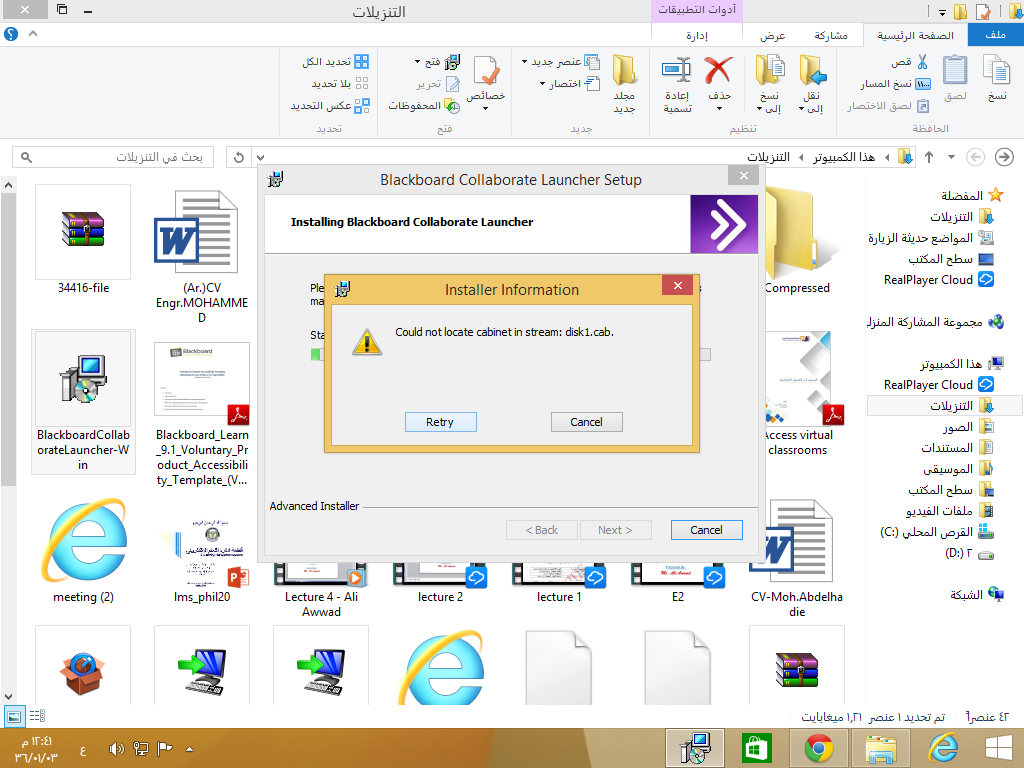Viewport: 1024px width, 768px height.
Task: Click the warning icon in the error dialog
Action: (366, 342)
